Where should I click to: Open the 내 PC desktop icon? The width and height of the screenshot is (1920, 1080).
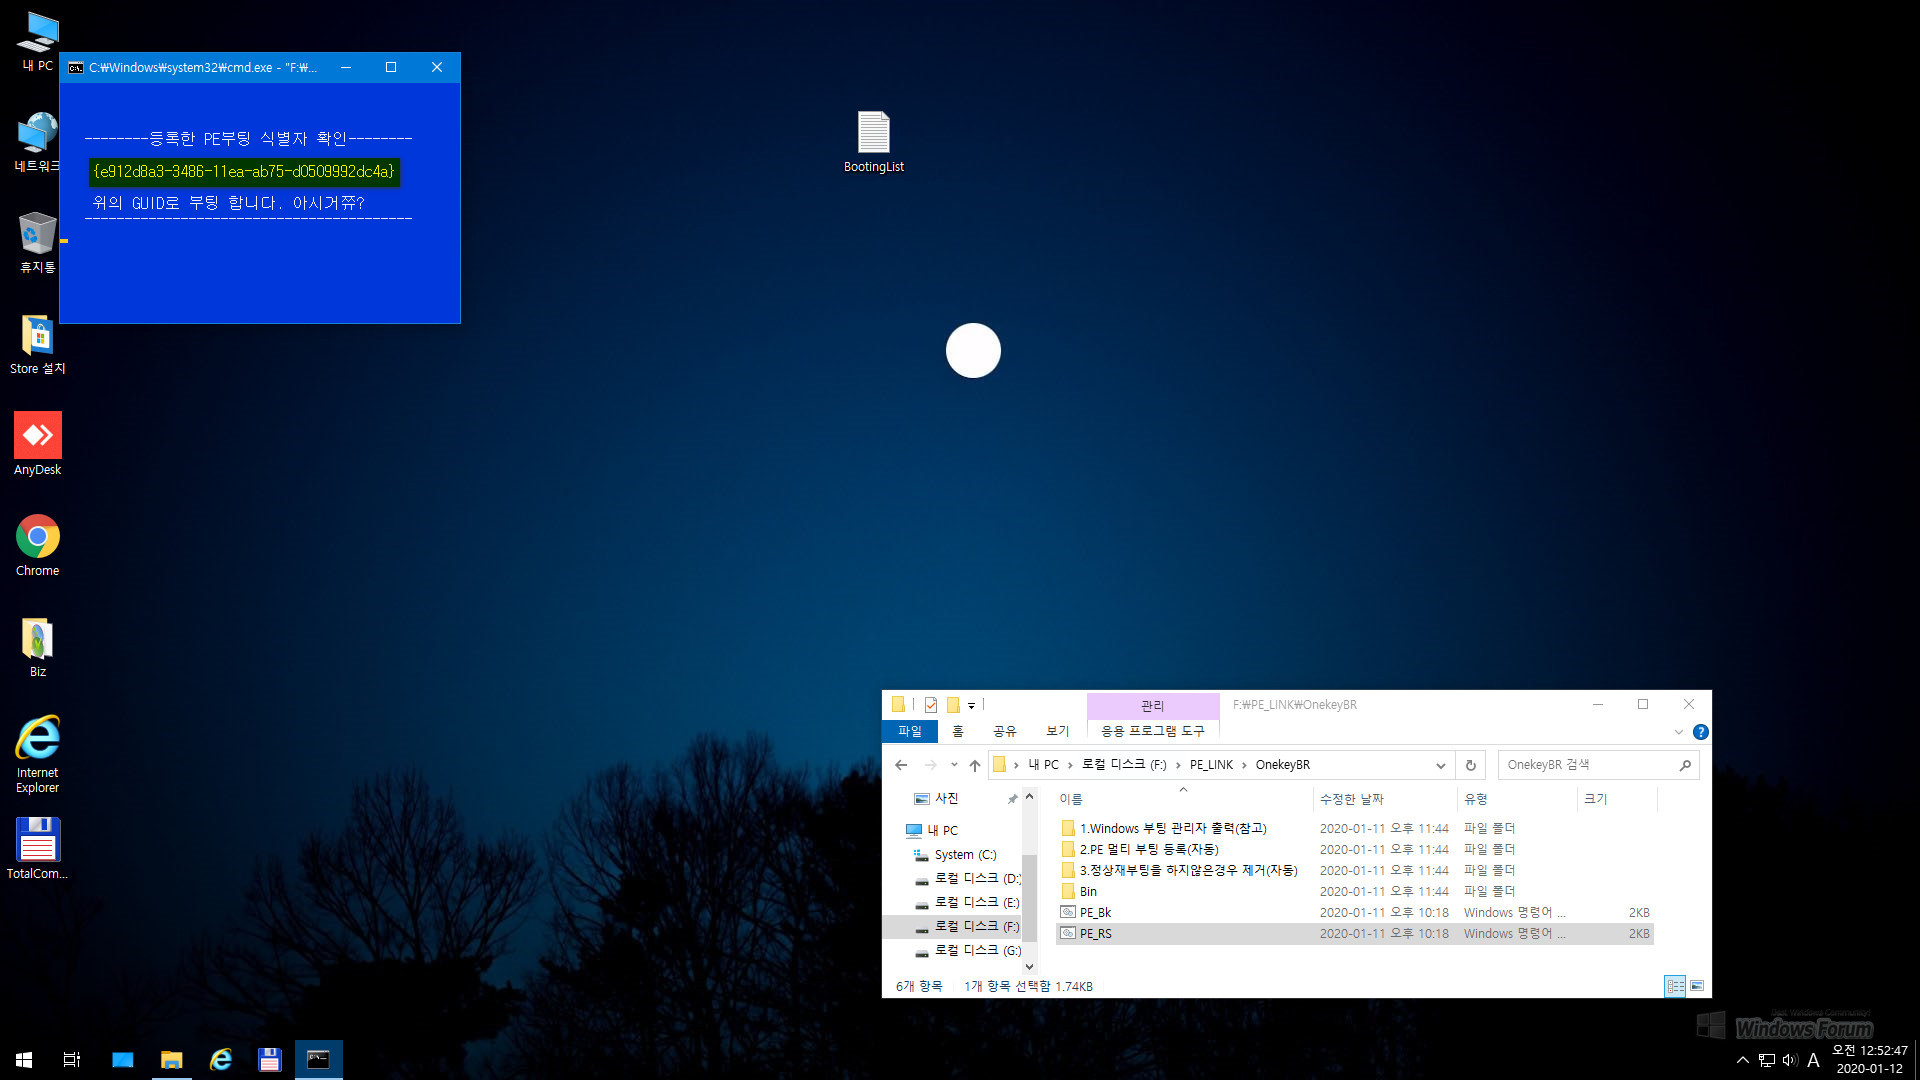coord(37,42)
